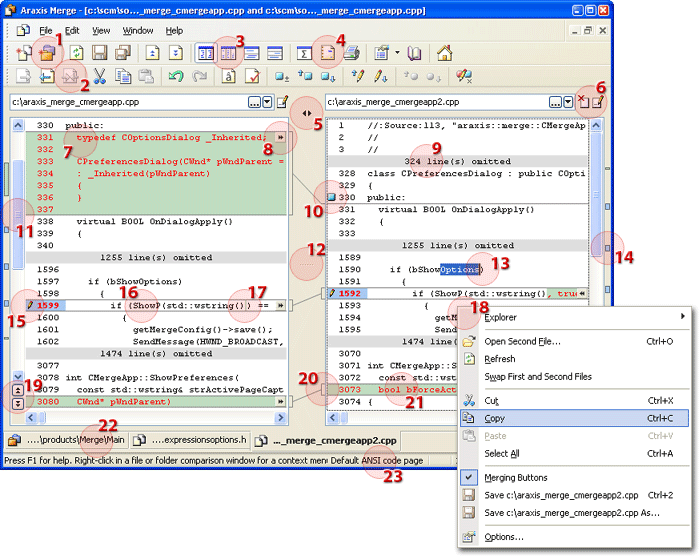Jump to the next change
This screenshot has height=557, width=700.
[x=175, y=53]
